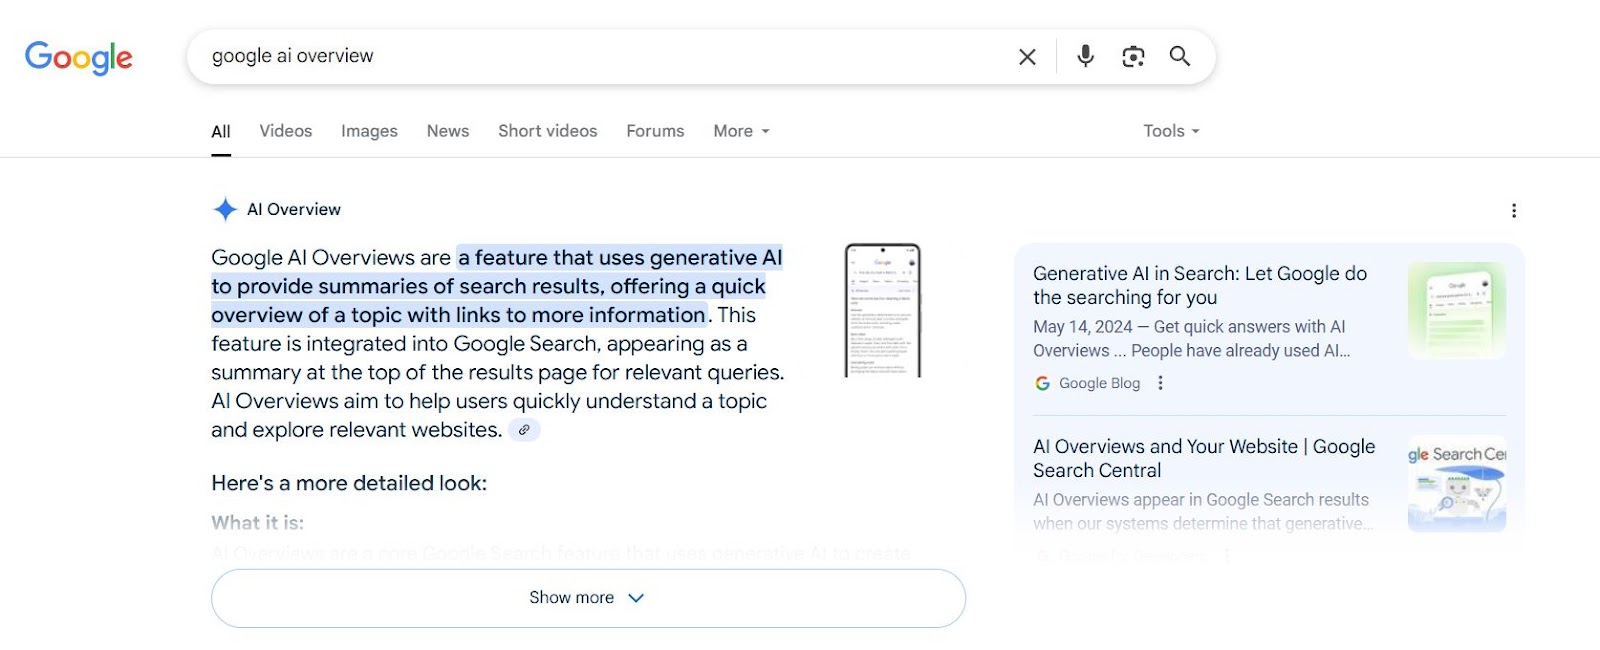1600x650 pixels.
Task: Click the 'AI Overview' label text
Action: click(x=294, y=209)
